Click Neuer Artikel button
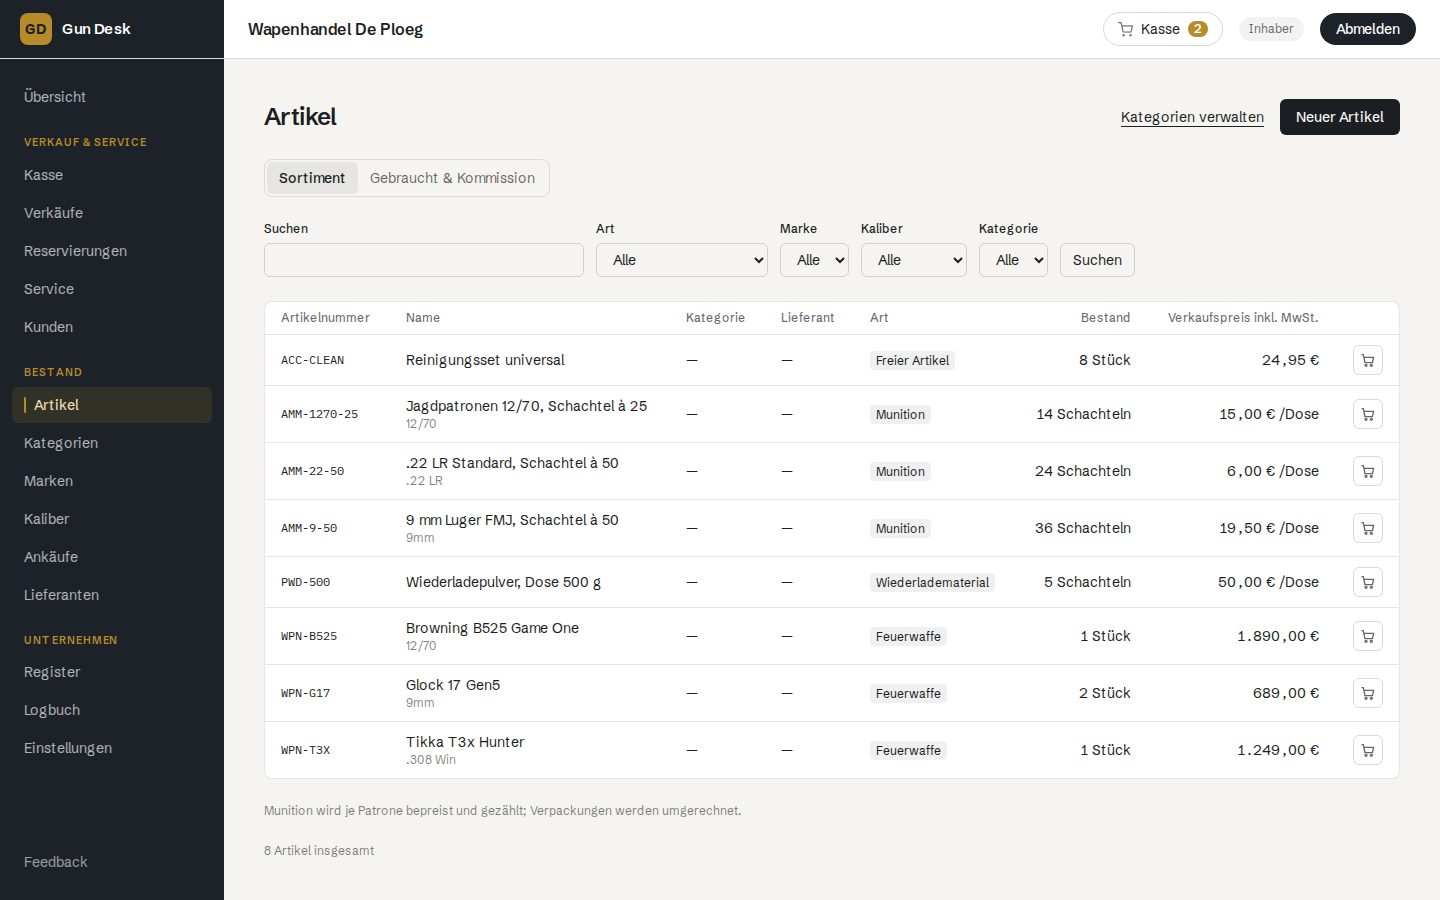Screen dimensions: 1440x900 [1339, 117]
